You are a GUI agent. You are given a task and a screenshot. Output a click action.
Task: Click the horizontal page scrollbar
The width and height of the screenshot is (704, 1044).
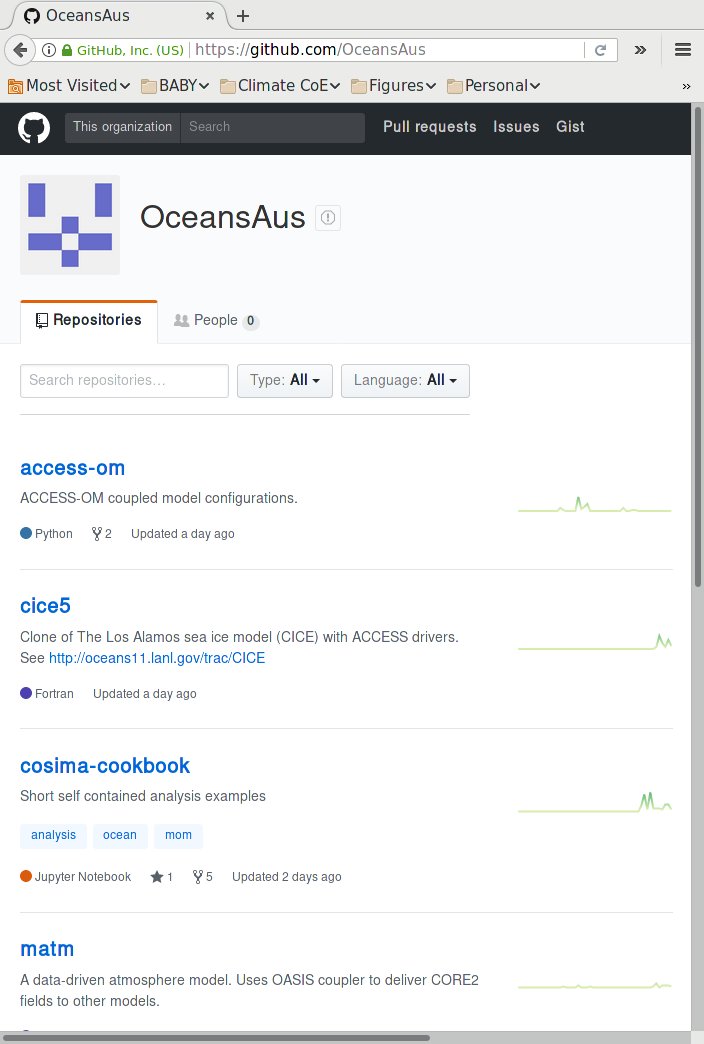coord(216,1037)
